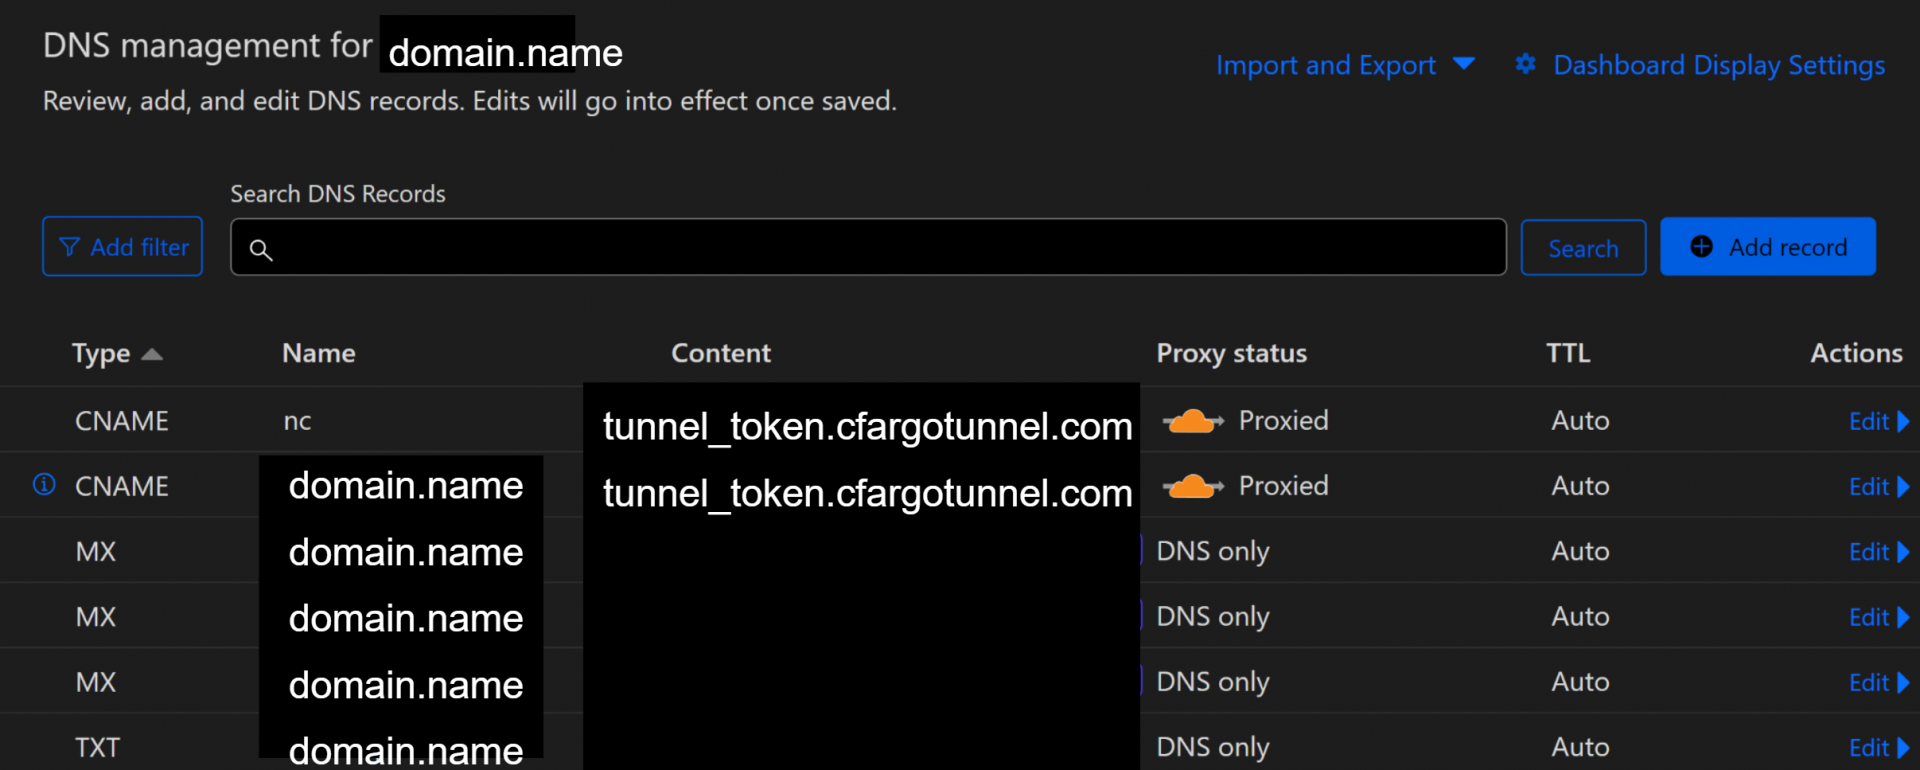
Task: Click the orange cloud on second CNAME row
Action: 1193,487
